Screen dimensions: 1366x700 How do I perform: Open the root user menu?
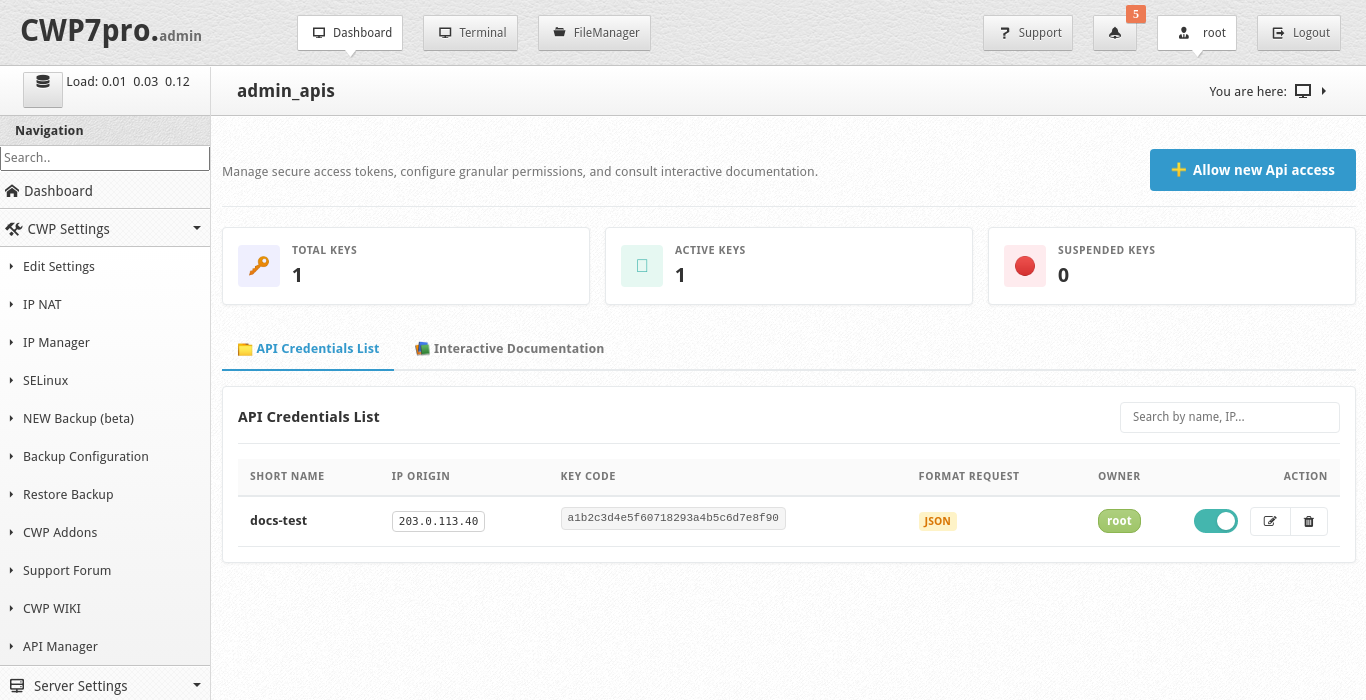1197,33
